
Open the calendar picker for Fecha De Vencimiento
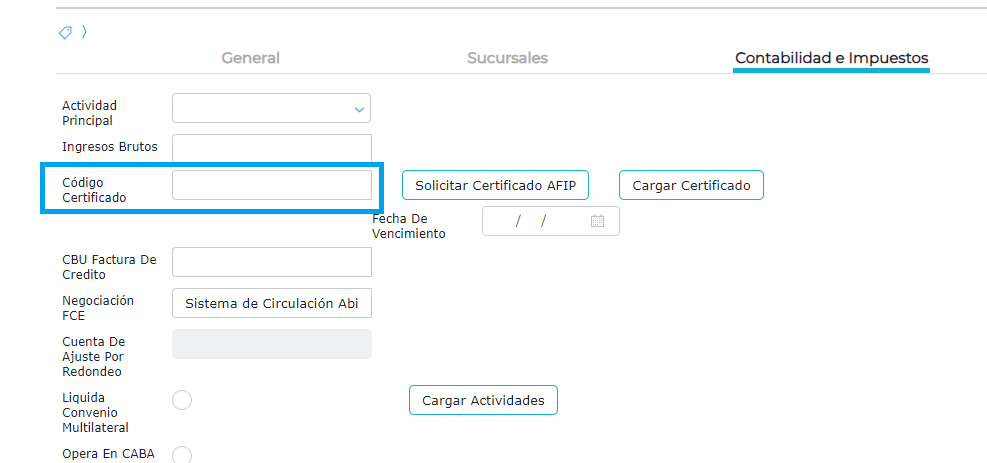coord(597,221)
